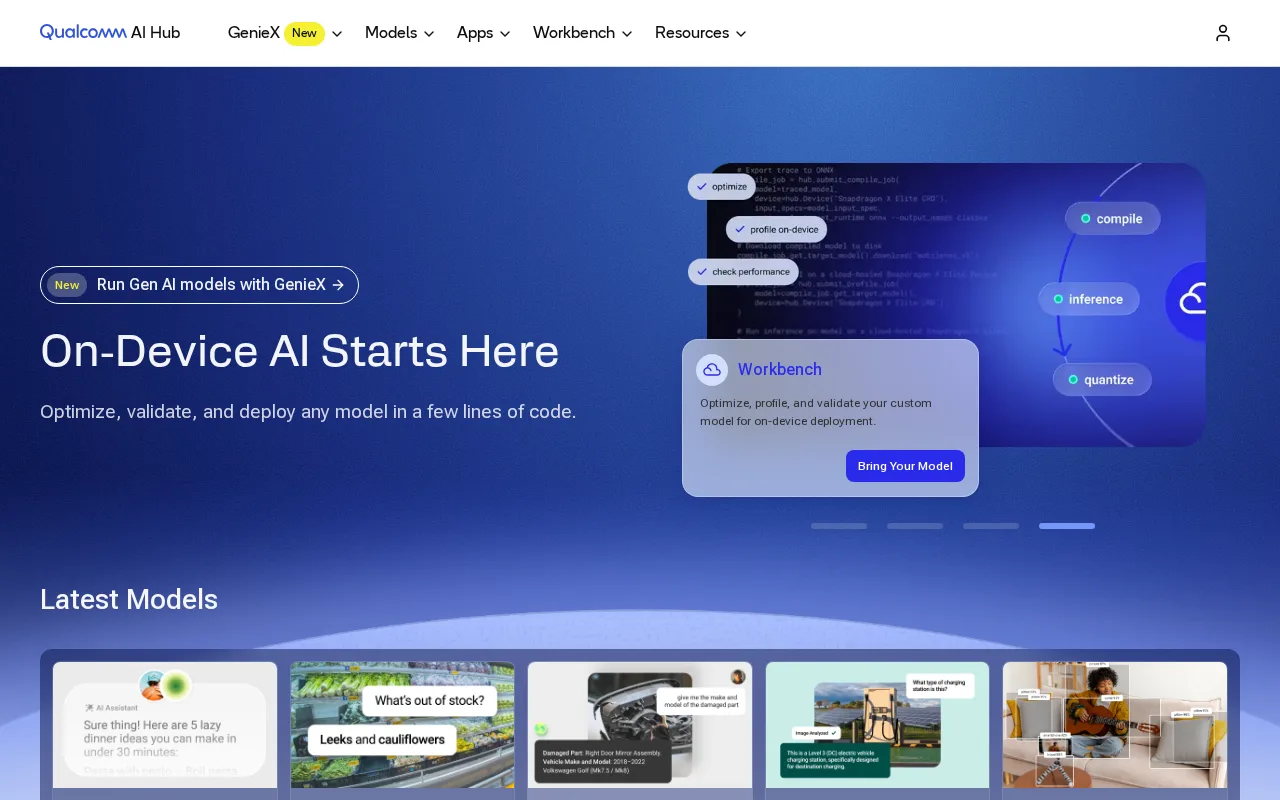
Task: Open the What's out of stock model thumbnail
Action: (x=403, y=725)
